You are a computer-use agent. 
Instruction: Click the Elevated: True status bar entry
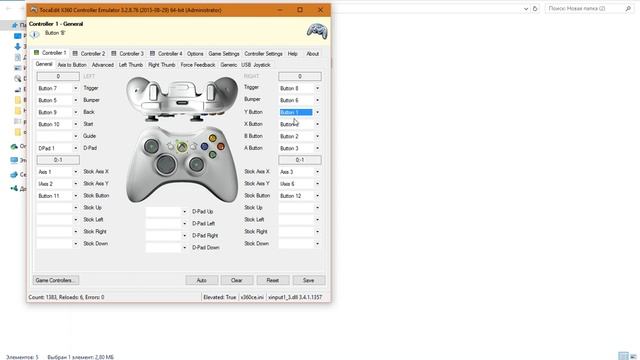(220, 297)
